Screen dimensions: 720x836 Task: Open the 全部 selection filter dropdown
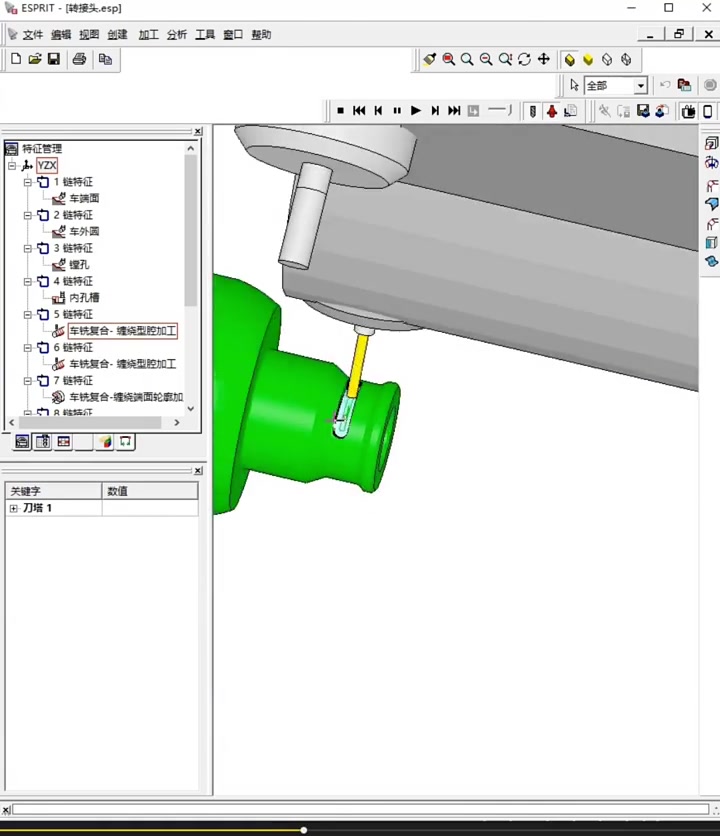tap(641, 86)
